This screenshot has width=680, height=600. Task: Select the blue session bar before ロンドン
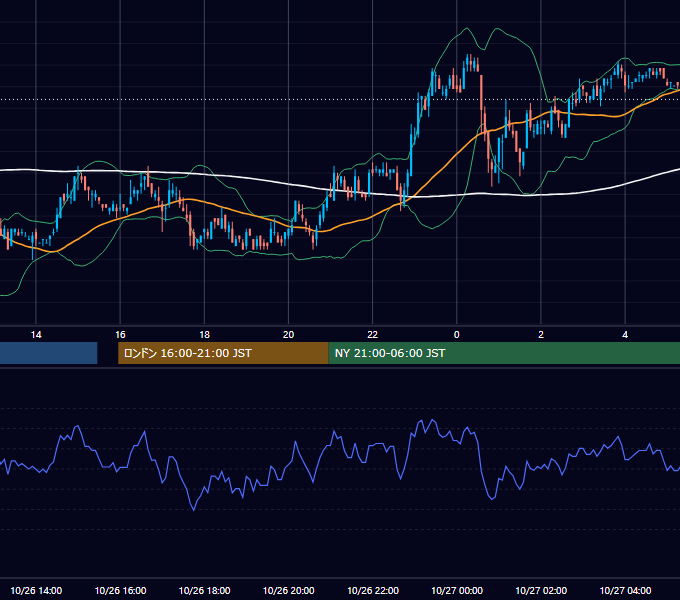point(49,353)
